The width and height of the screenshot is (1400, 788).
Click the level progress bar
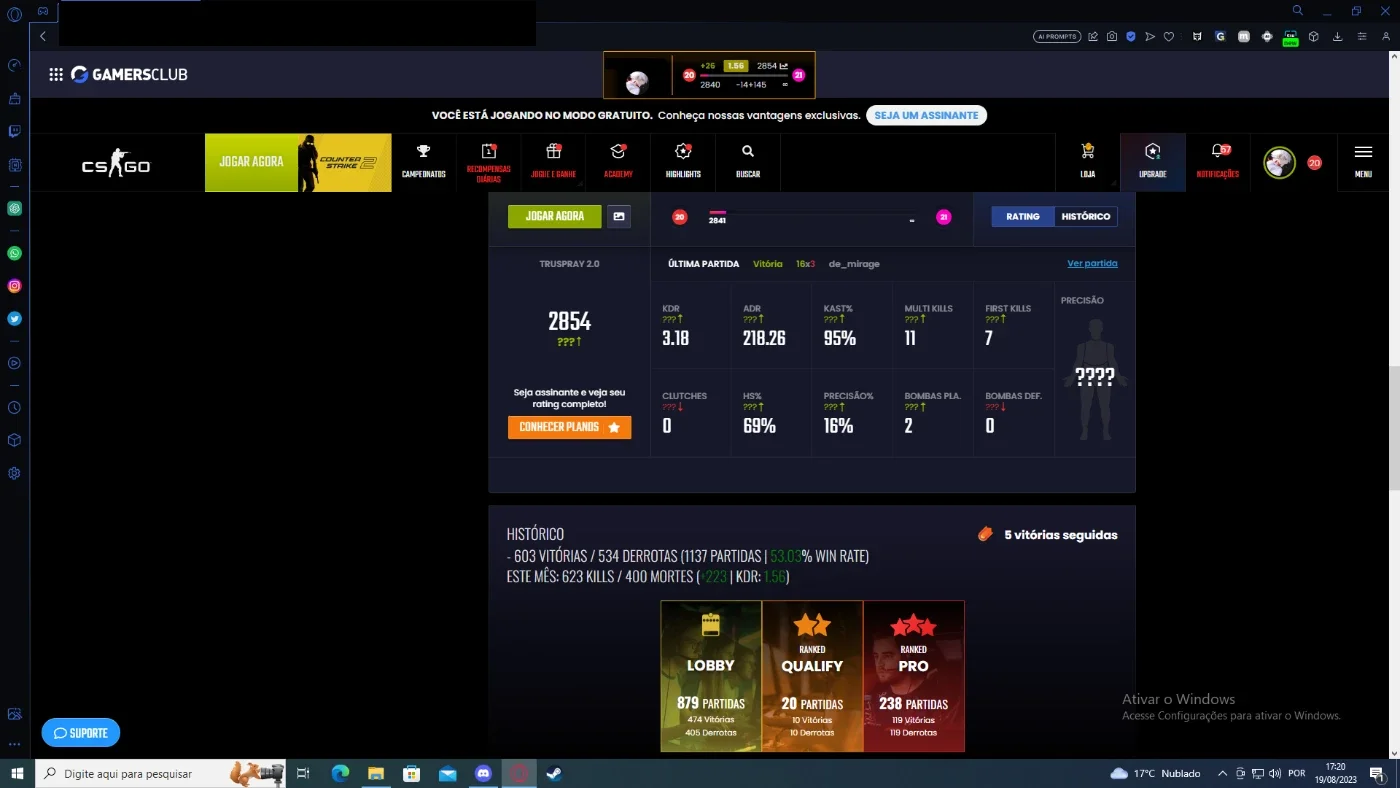tap(811, 214)
